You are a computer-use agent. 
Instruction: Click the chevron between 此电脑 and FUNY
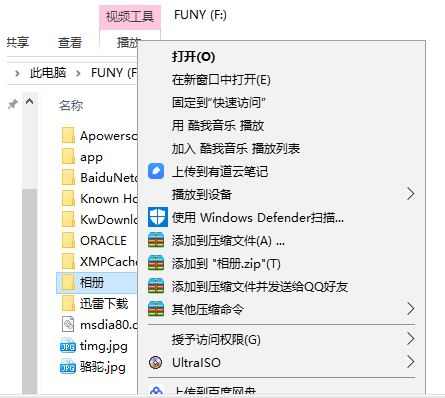coord(79,73)
